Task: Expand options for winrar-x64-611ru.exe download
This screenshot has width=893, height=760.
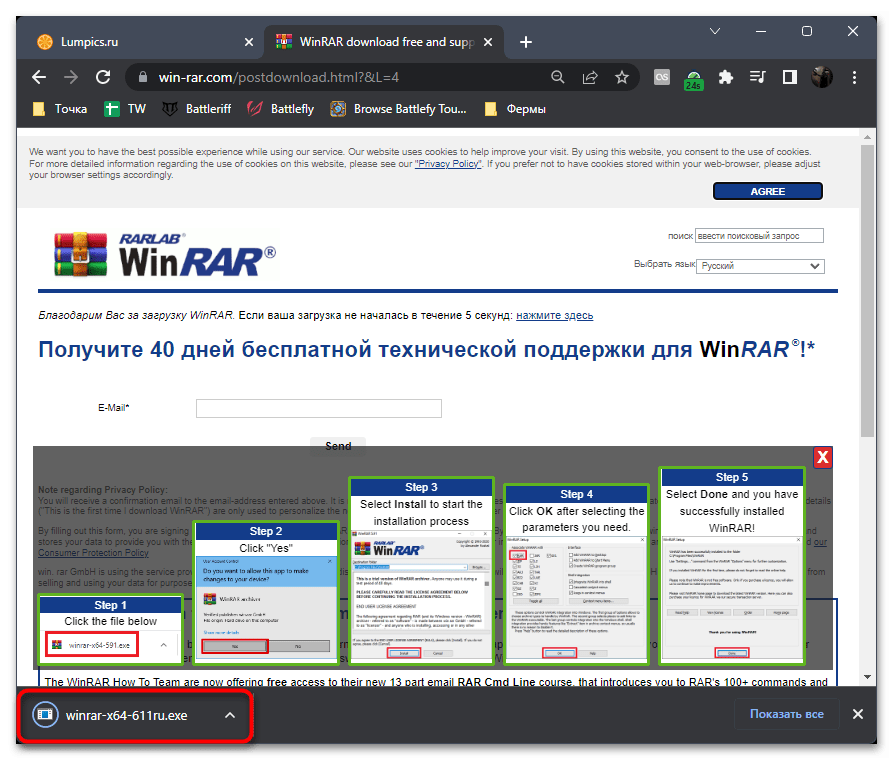Action: pos(230,715)
